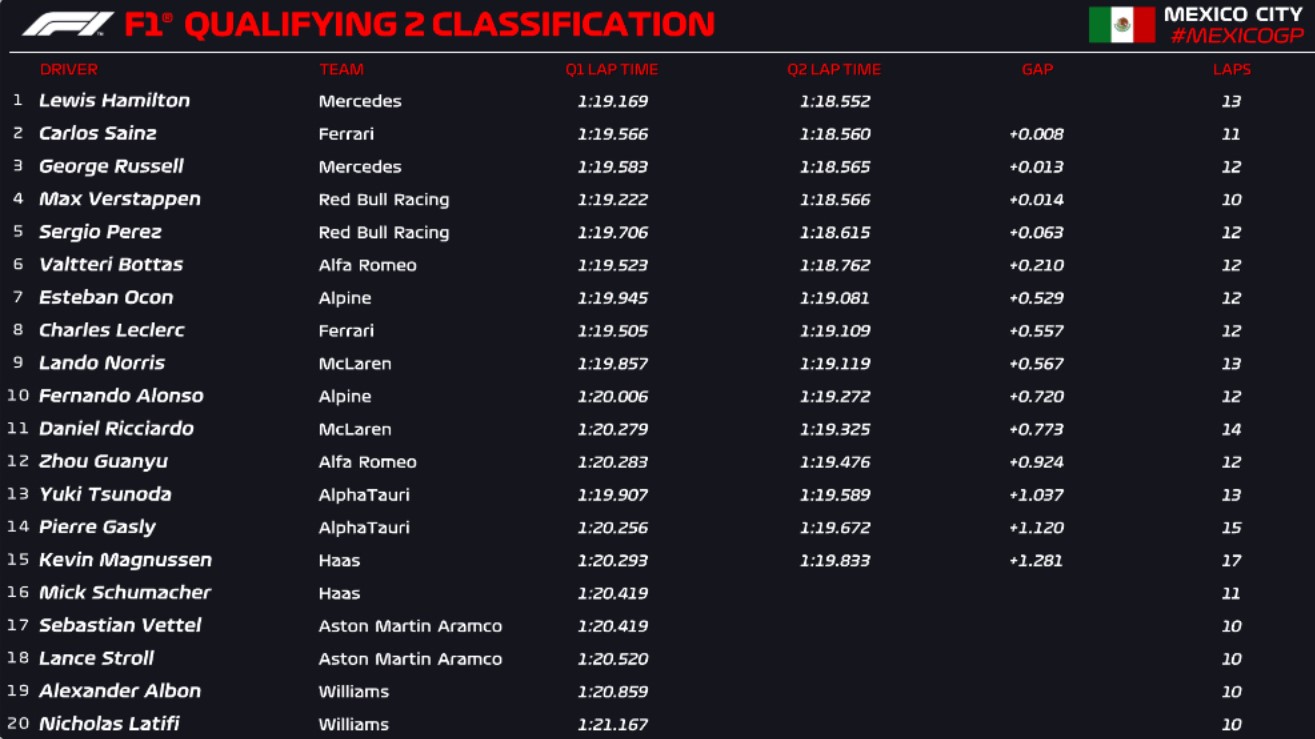Select Nicholas Latifi's row name
Image resolution: width=1315 pixels, height=739 pixels.
click(109, 724)
